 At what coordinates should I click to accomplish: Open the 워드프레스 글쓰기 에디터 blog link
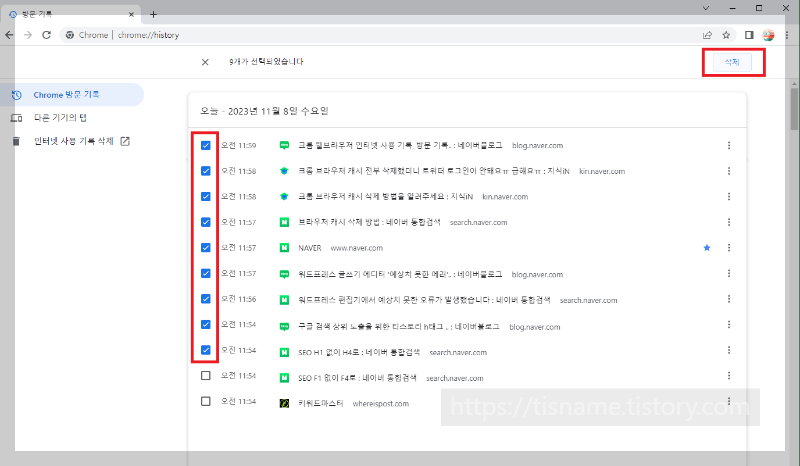400,274
